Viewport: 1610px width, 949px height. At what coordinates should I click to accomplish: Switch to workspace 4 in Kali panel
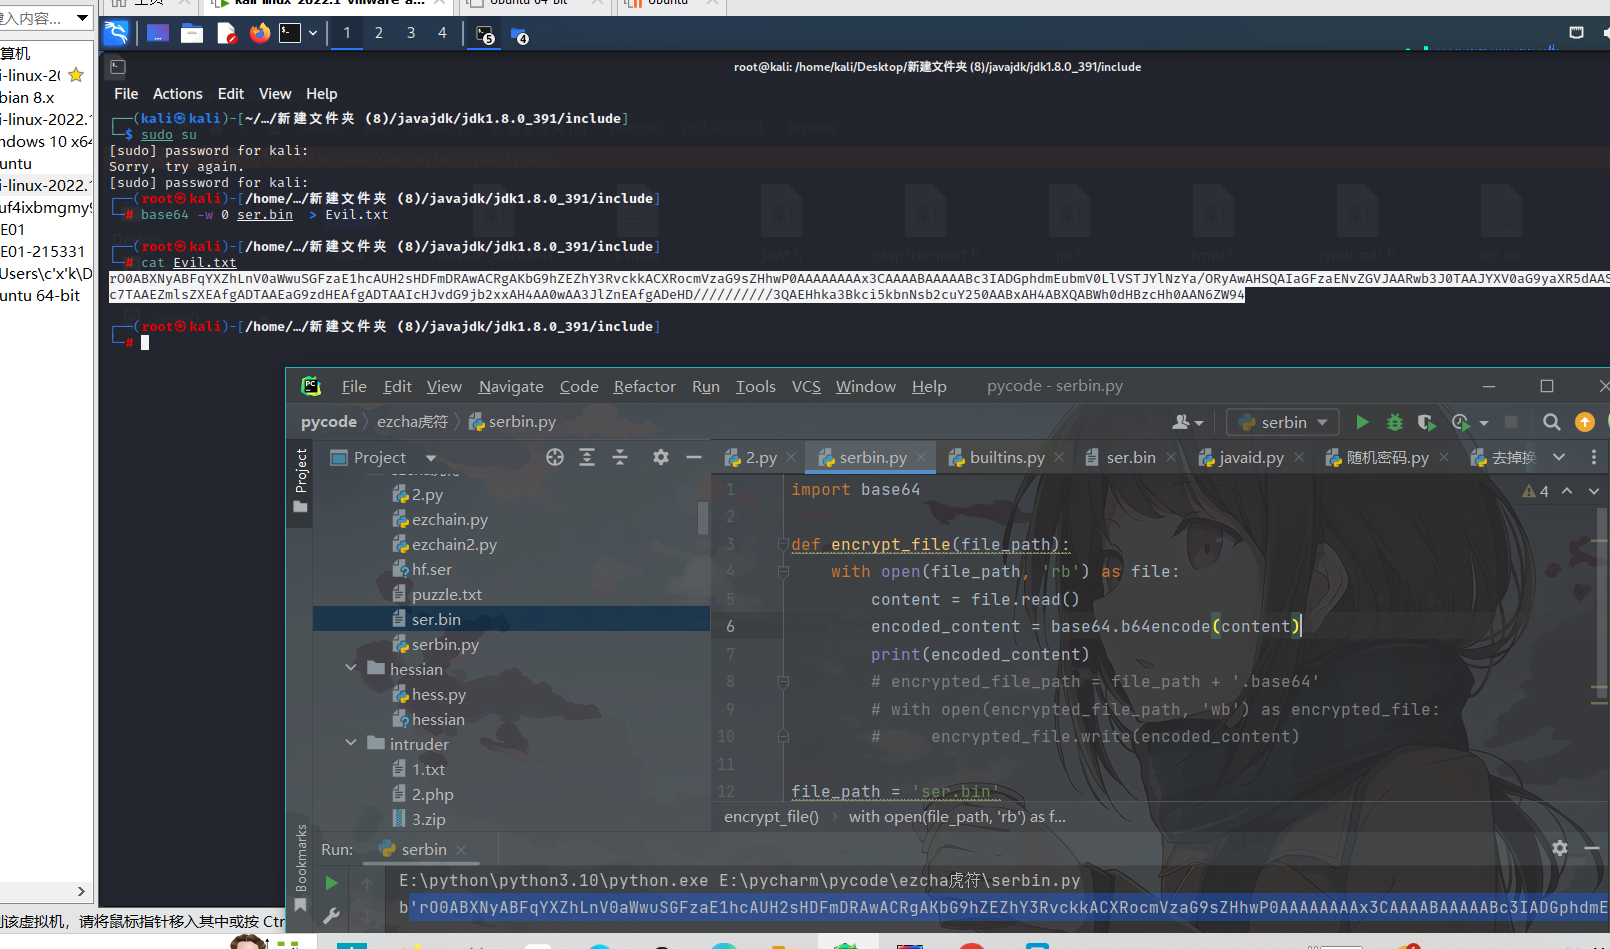pos(443,33)
